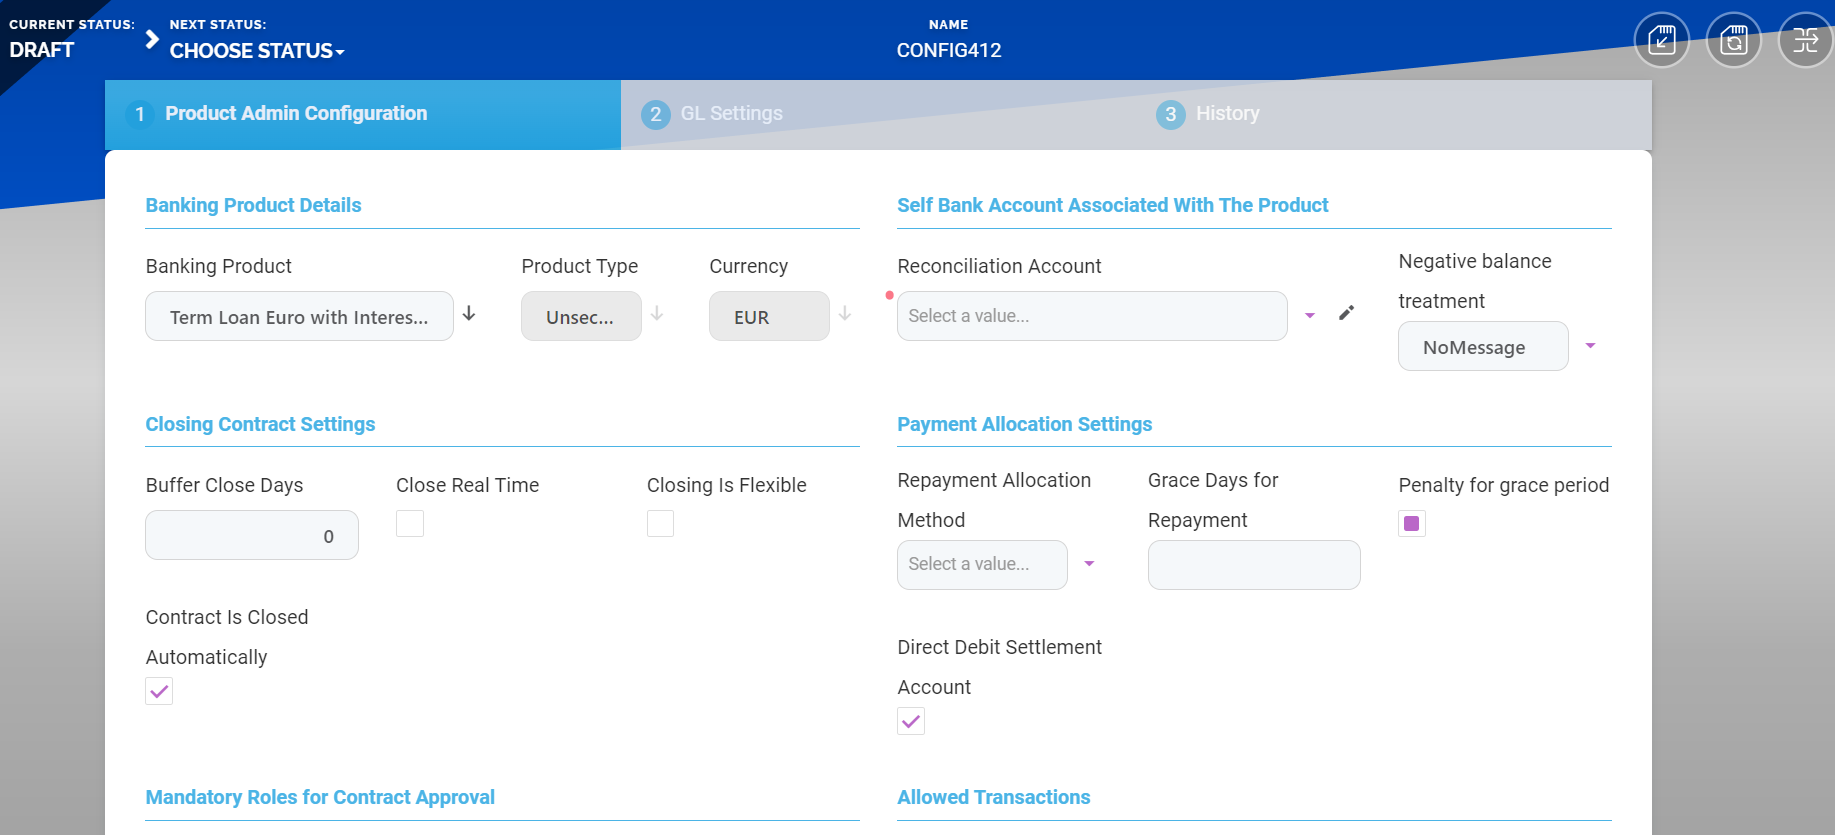Click the pencil edit icon beside Reconciliation Account
Screen dimensions: 1835x835
click(x=1346, y=314)
